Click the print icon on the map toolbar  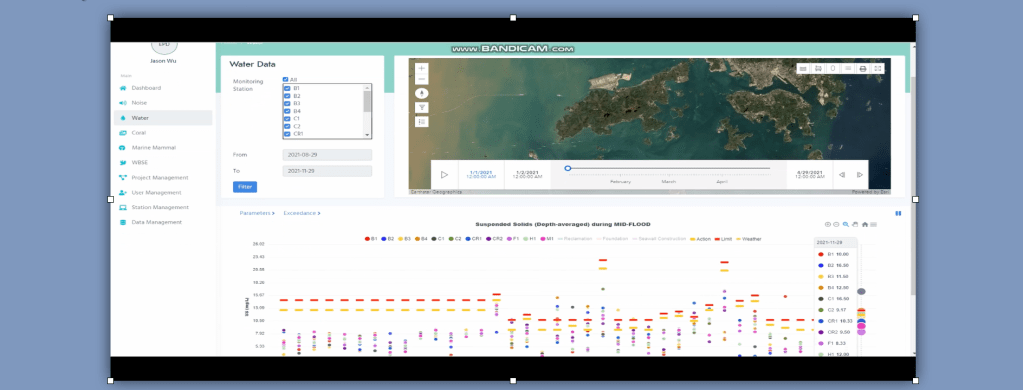click(x=863, y=68)
